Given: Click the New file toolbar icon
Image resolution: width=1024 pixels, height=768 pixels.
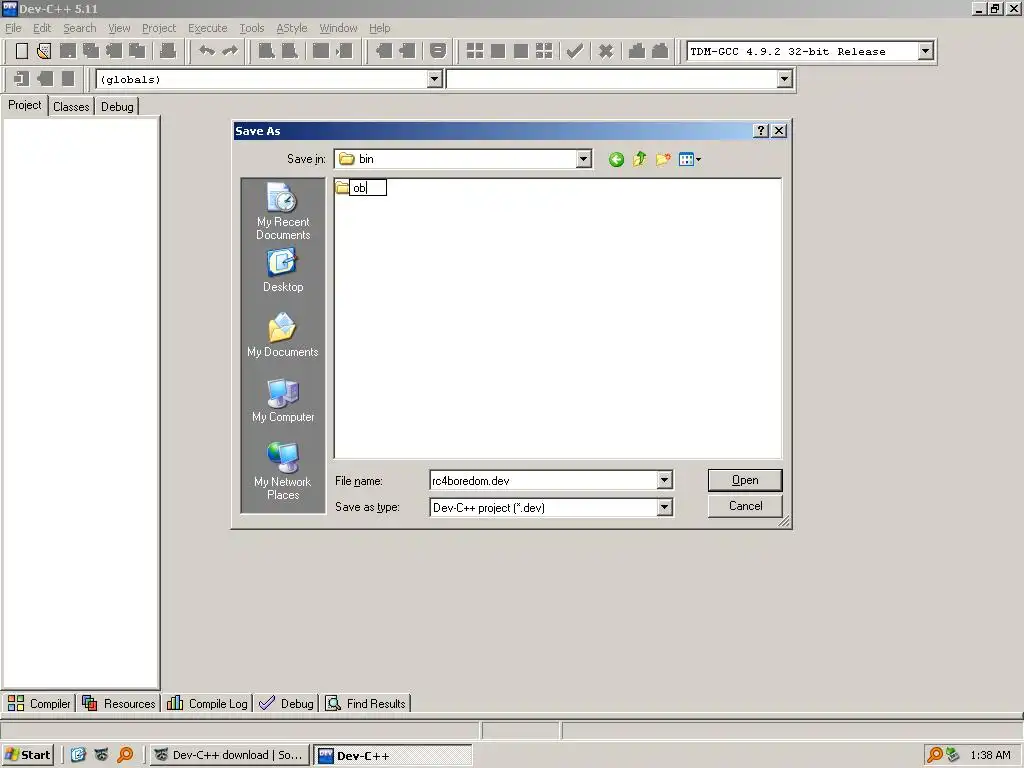Looking at the screenshot, I should [22, 51].
